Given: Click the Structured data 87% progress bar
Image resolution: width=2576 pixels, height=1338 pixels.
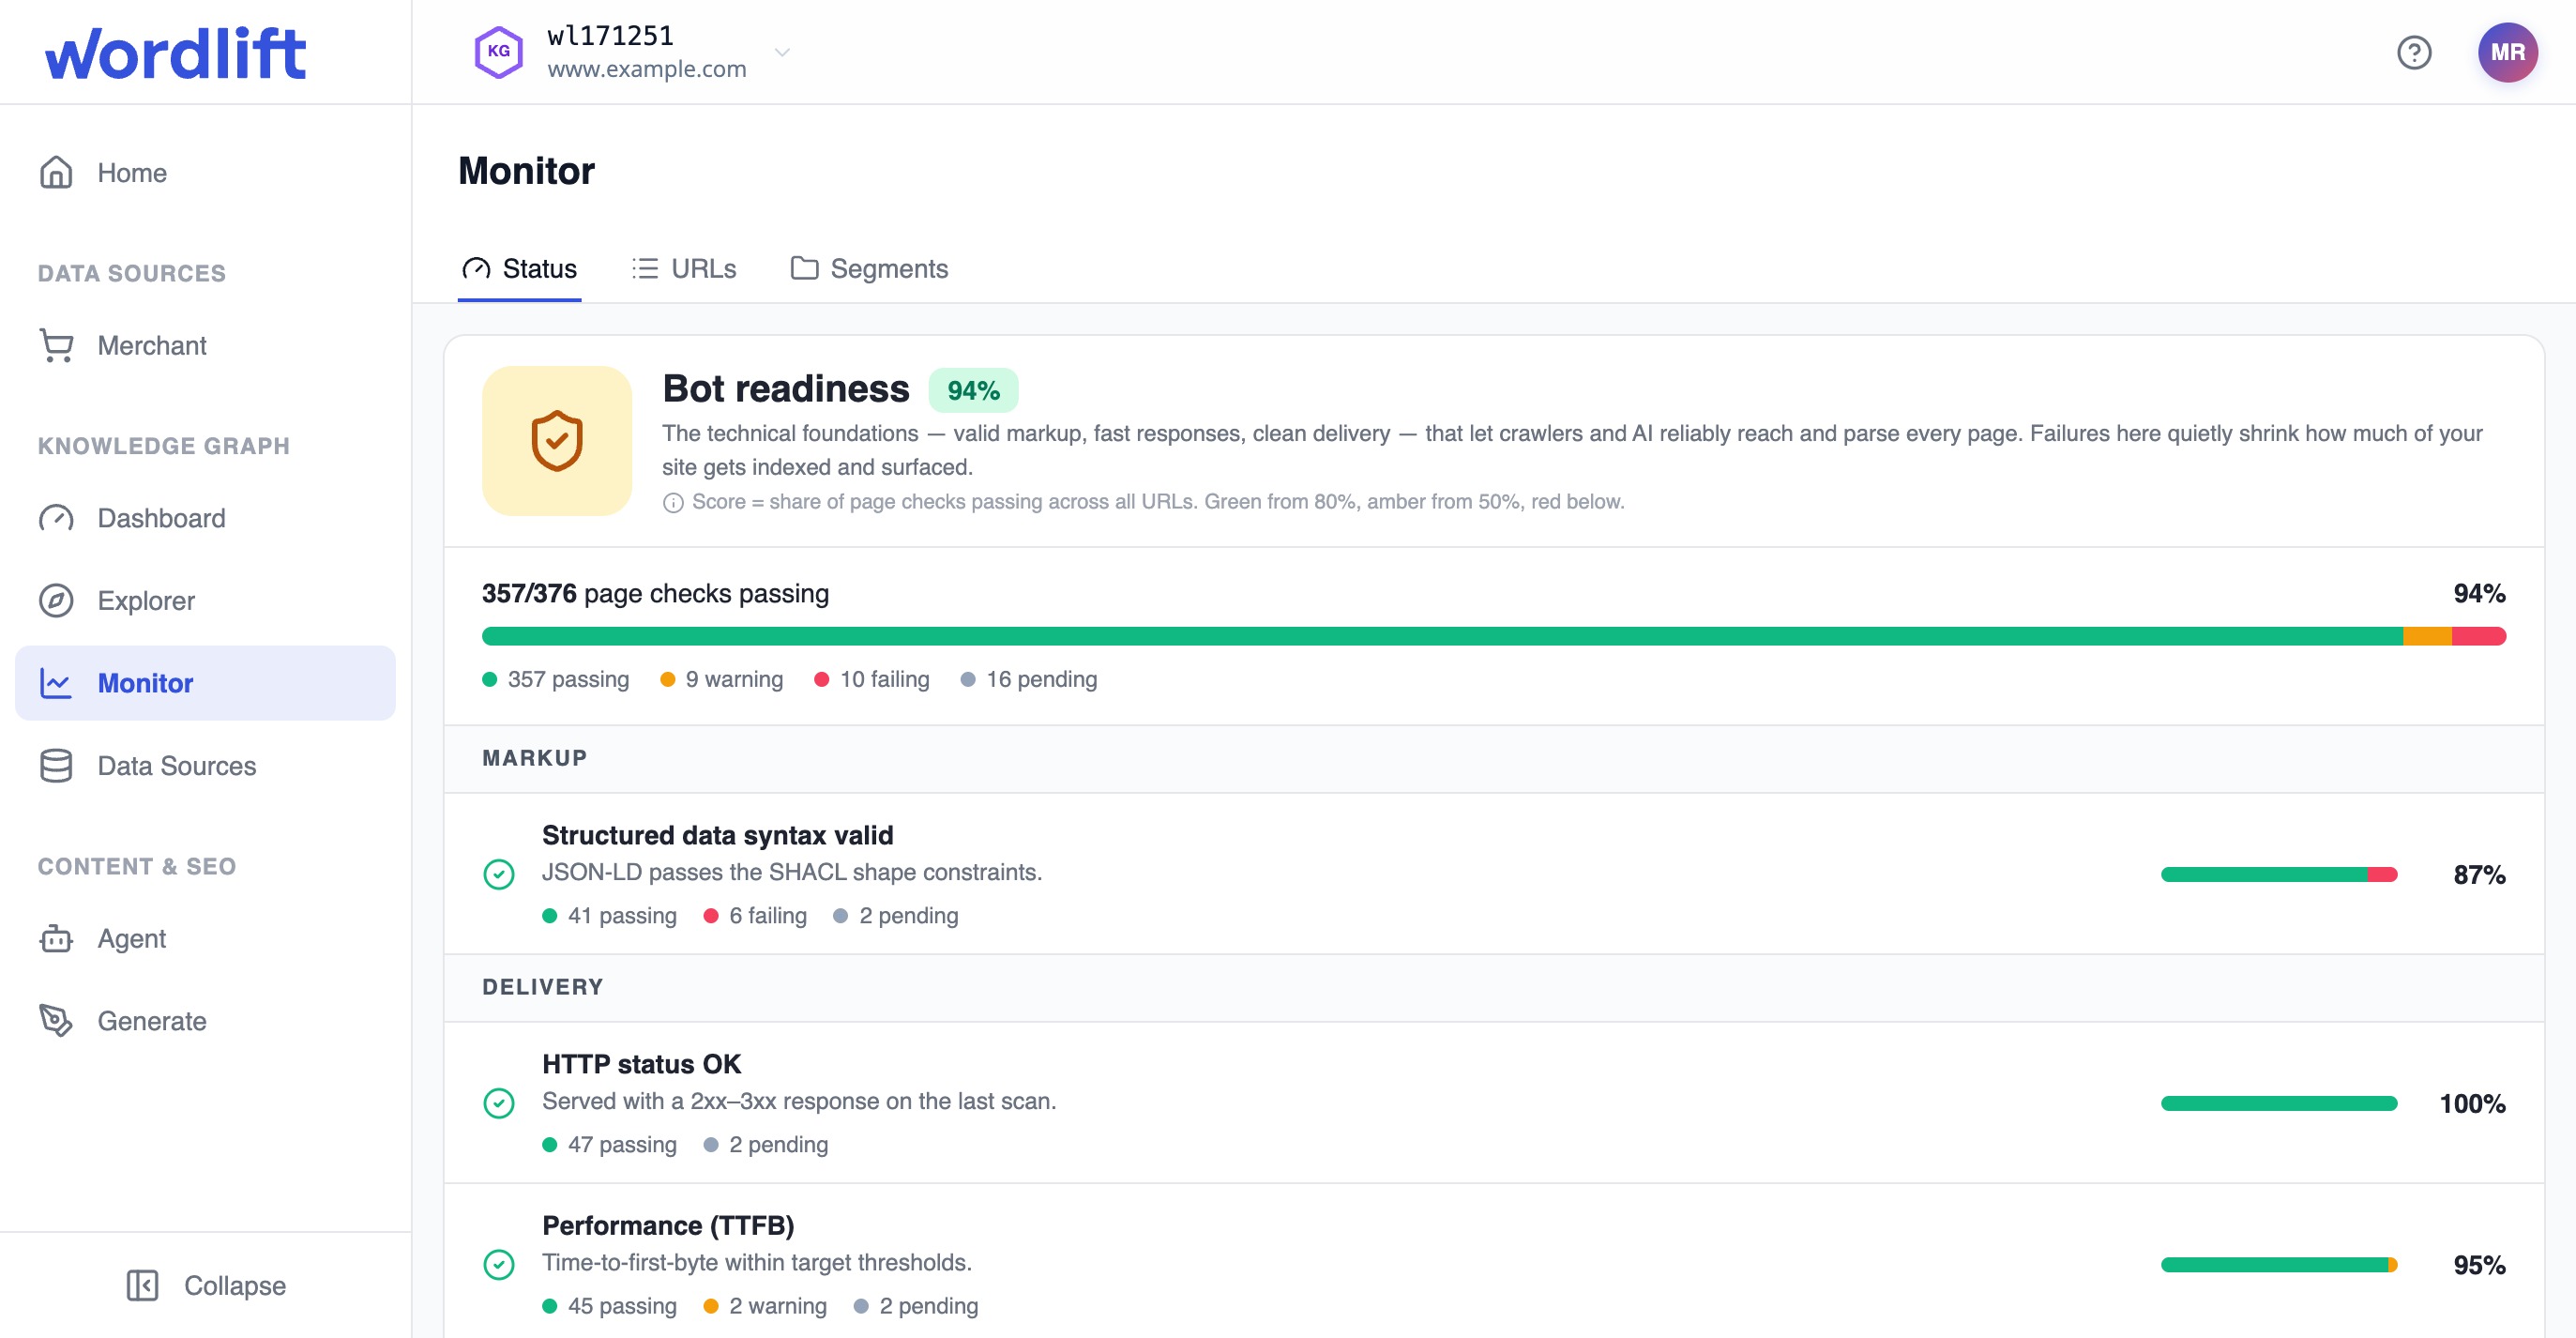Looking at the screenshot, I should 2278,874.
